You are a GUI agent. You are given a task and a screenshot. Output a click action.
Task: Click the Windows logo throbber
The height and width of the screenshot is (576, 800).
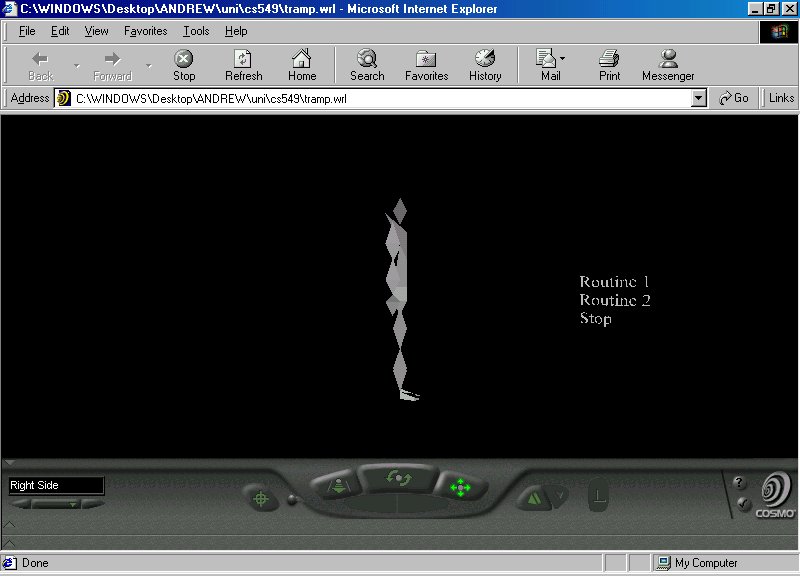pyautogui.click(x=779, y=32)
